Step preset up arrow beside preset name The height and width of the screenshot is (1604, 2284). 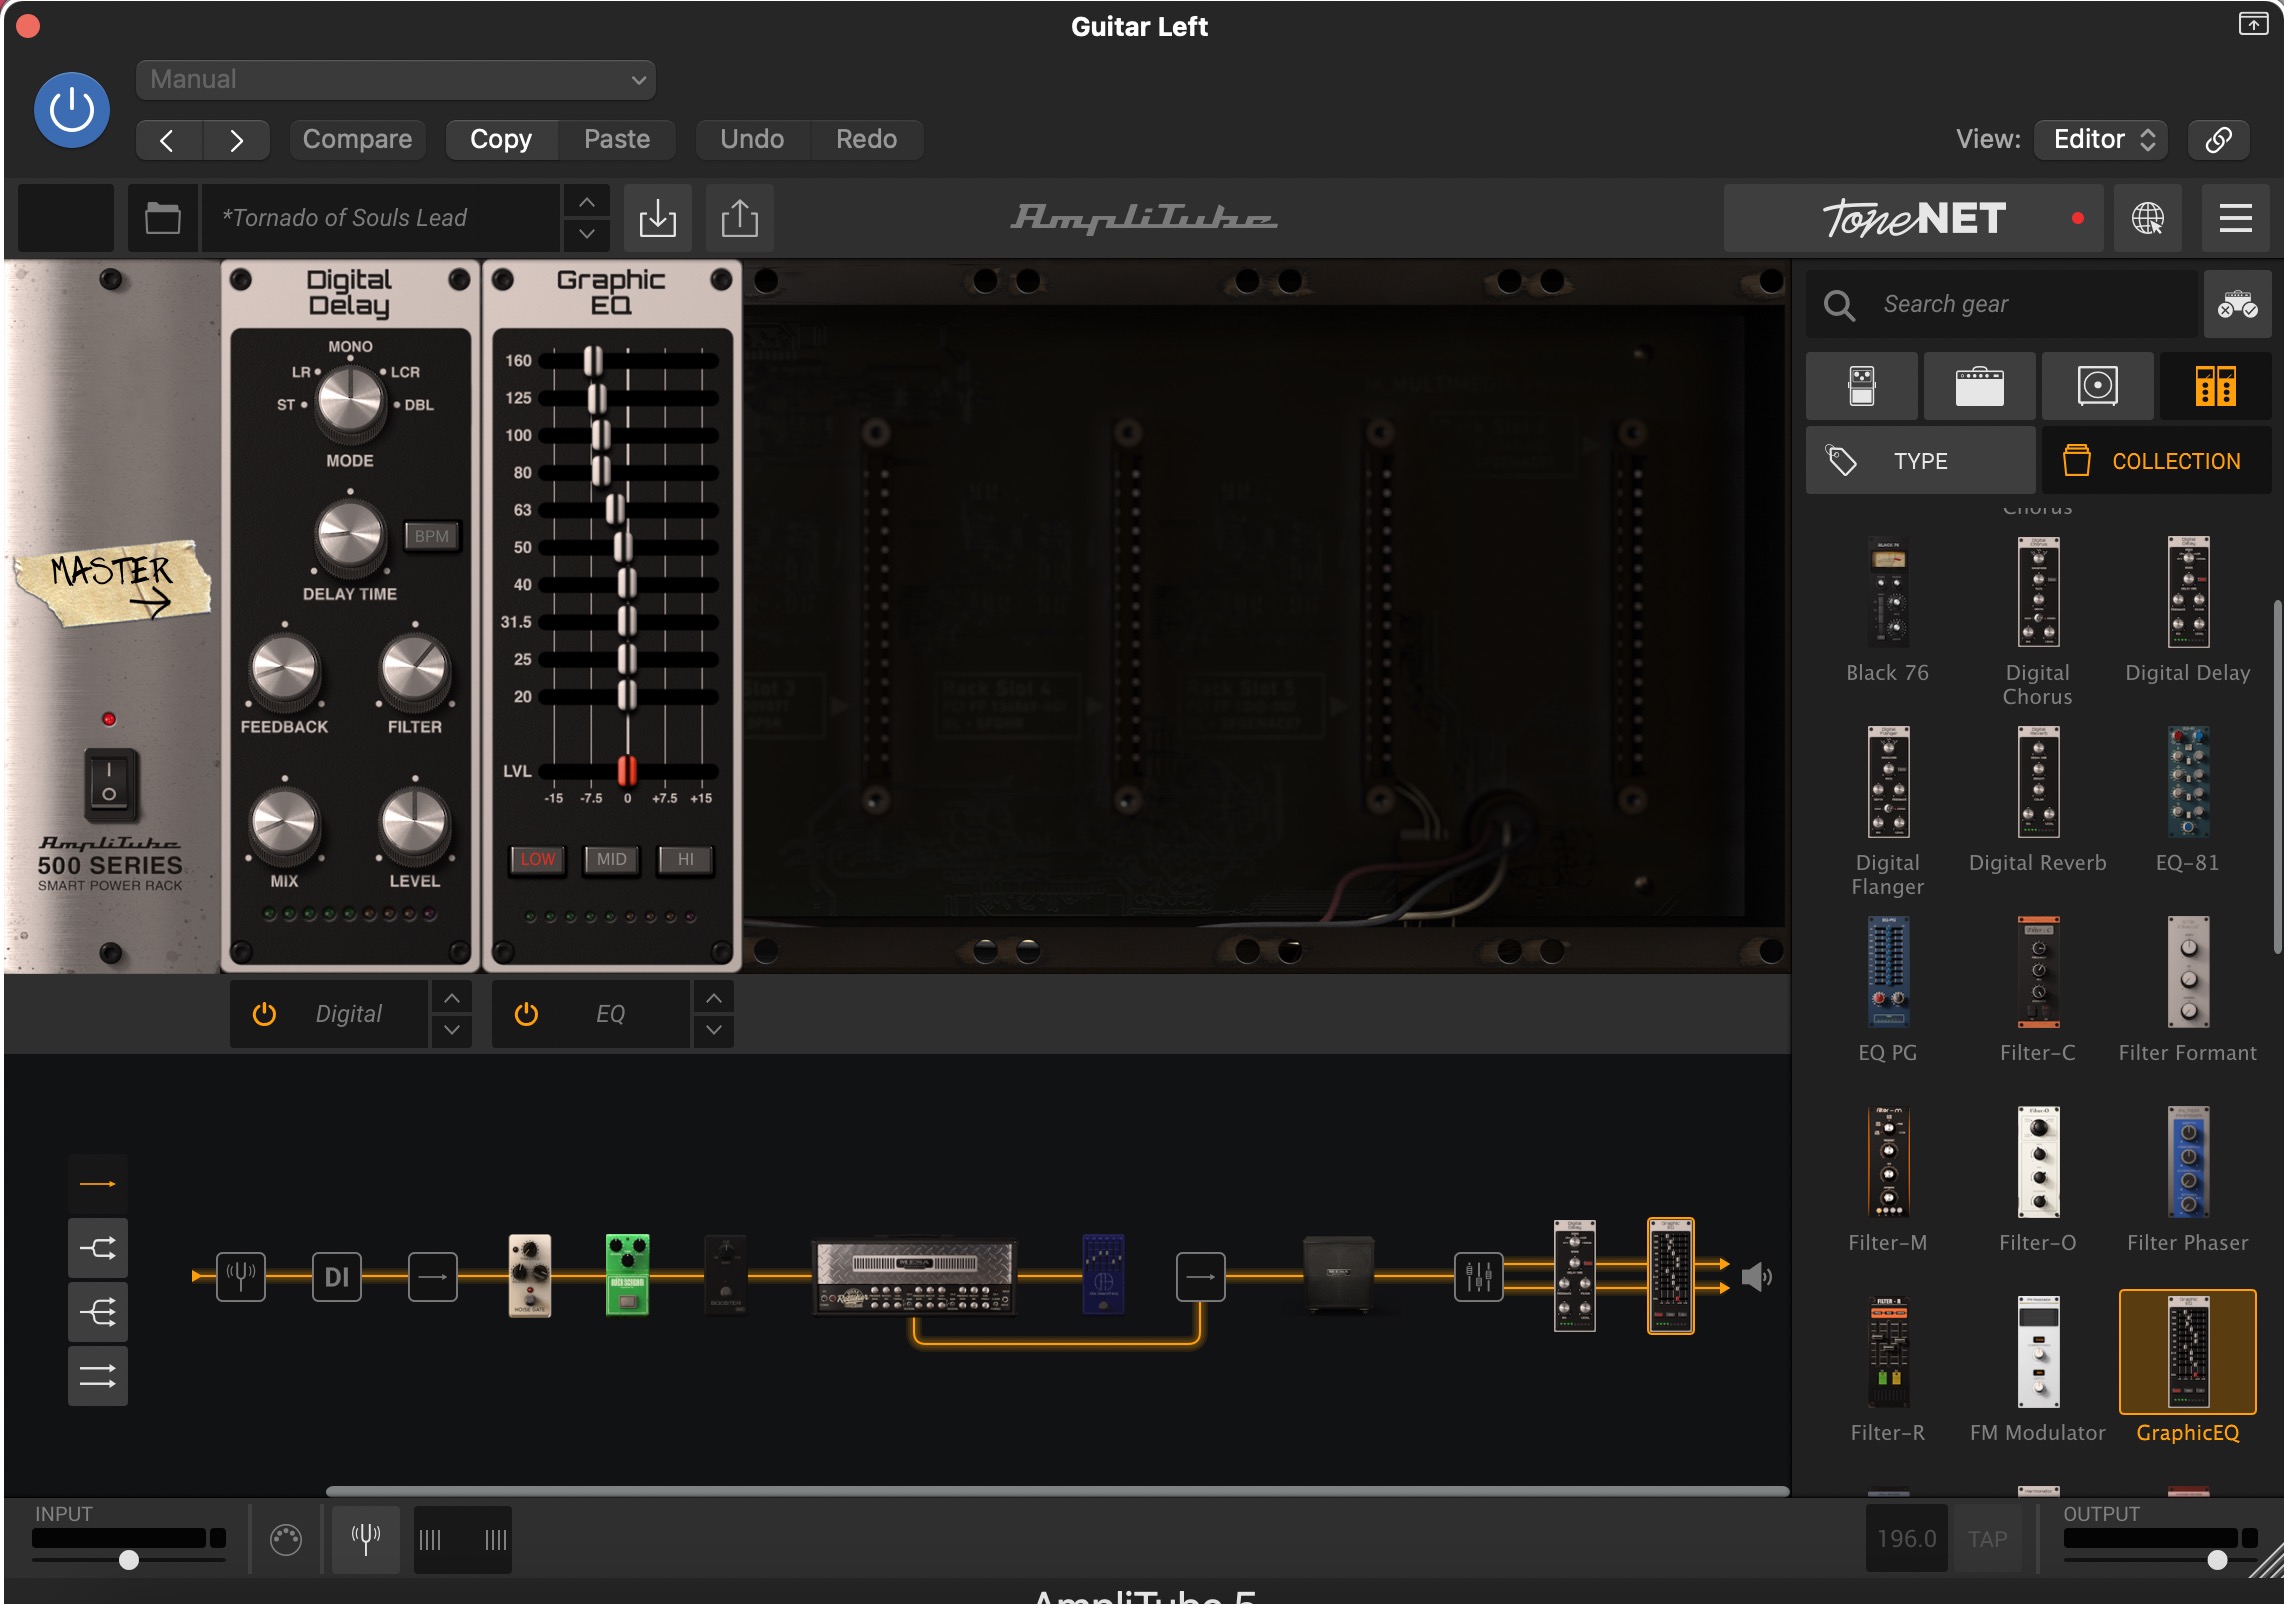(x=587, y=202)
